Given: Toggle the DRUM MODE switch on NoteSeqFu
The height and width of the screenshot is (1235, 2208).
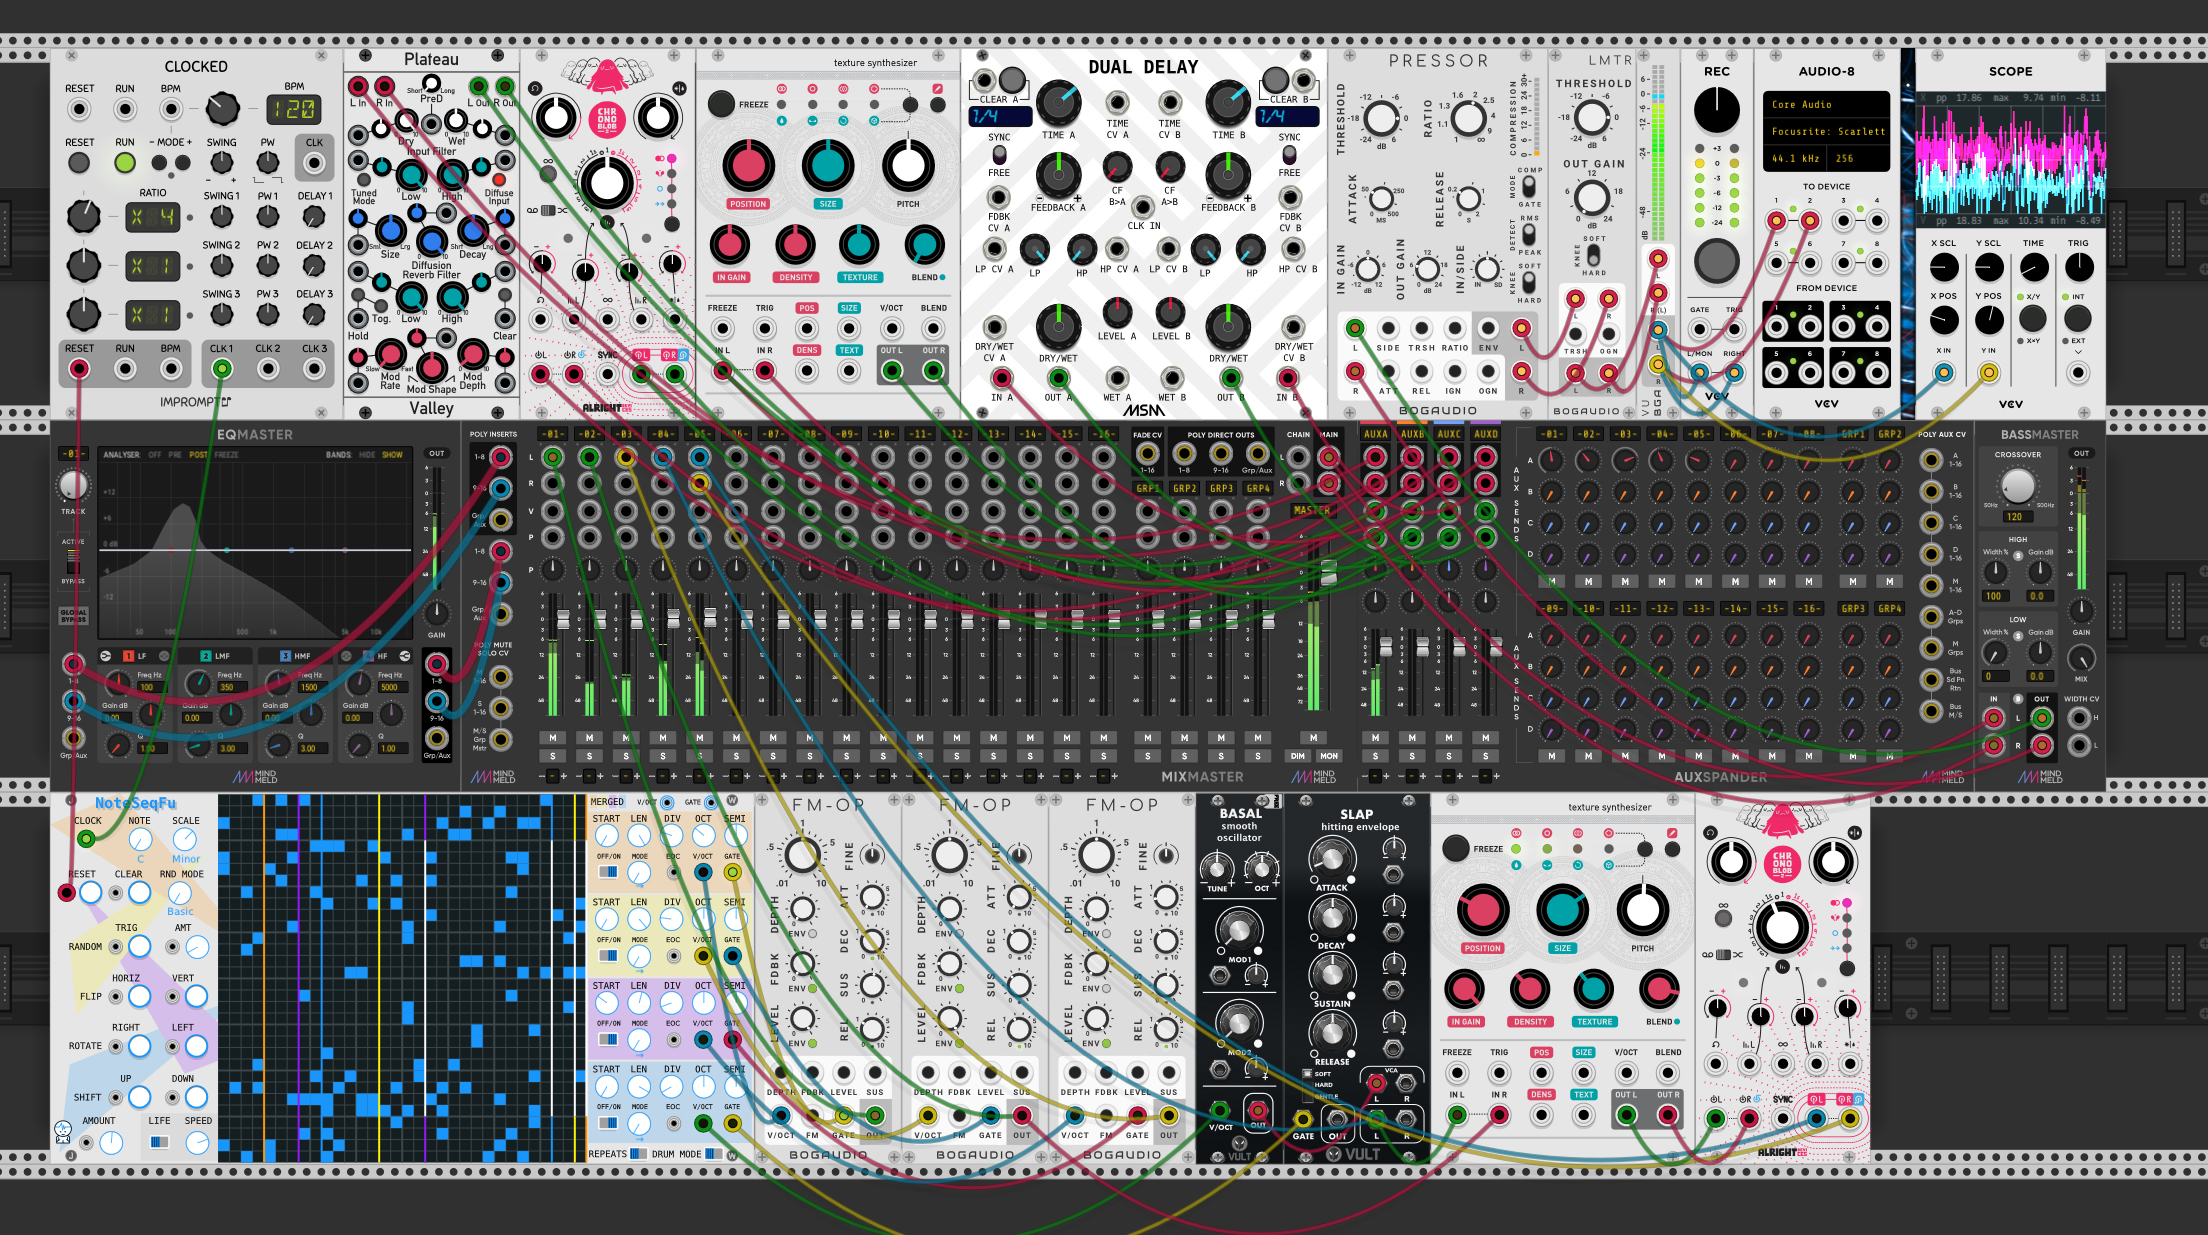Looking at the screenshot, I should pyautogui.click(x=712, y=1154).
